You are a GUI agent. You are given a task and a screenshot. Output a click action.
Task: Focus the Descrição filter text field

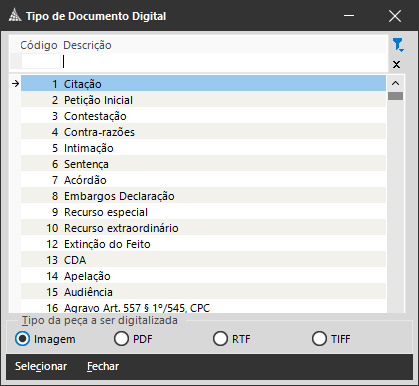[224, 61]
